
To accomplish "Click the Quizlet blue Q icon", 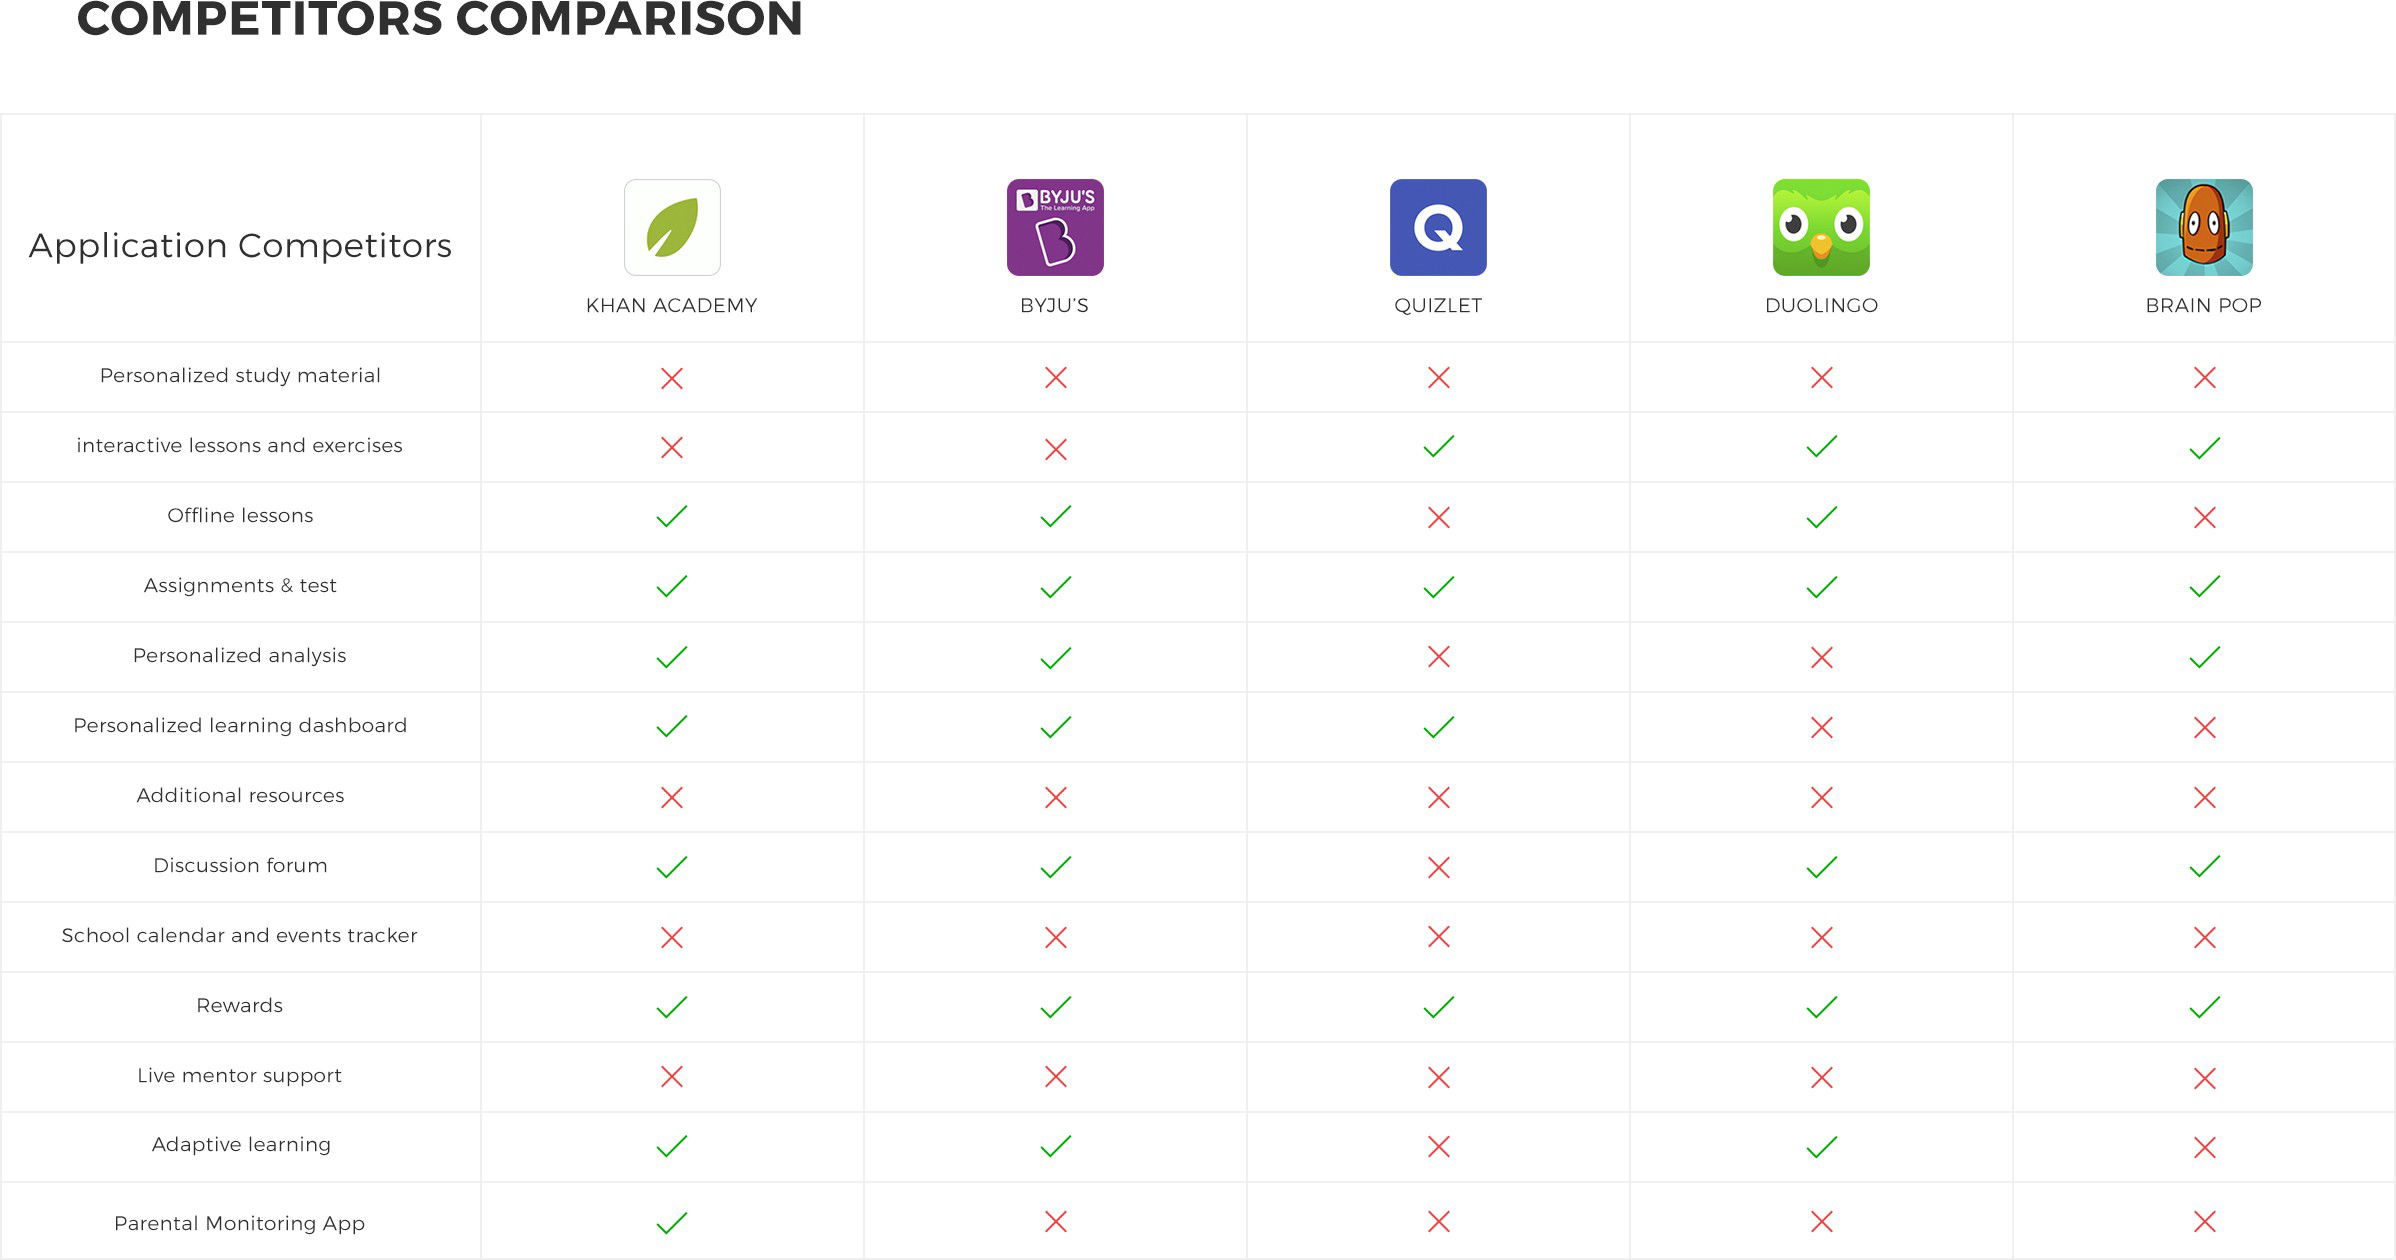I will [x=1438, y=227].
